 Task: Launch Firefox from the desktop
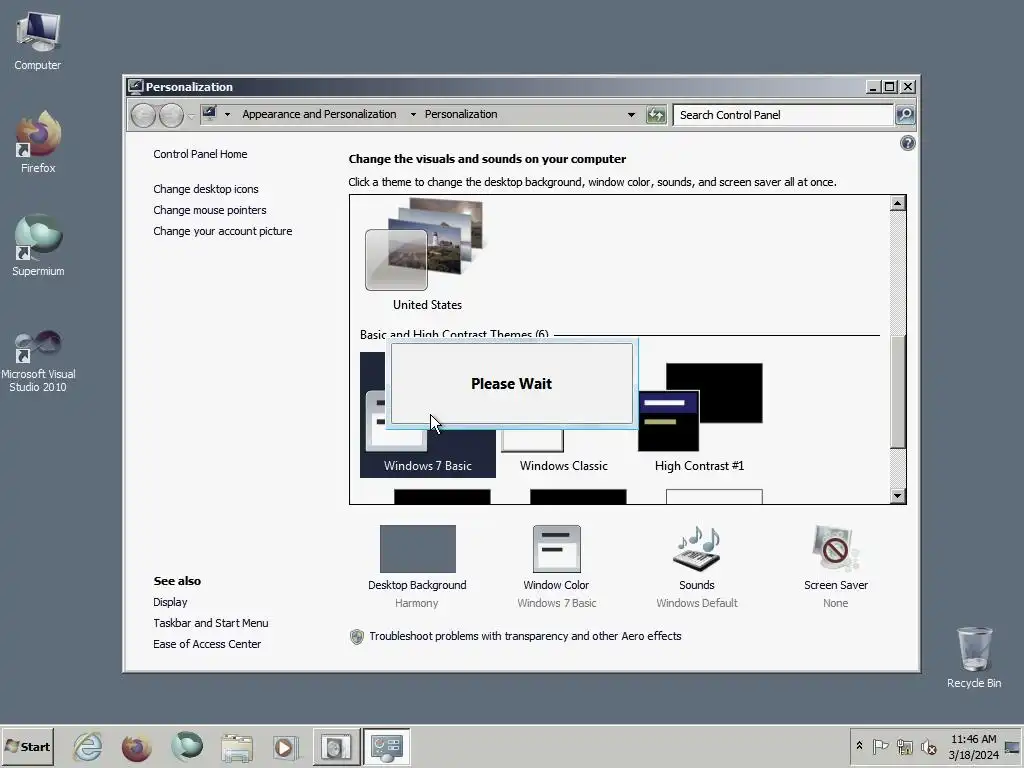click(x=38, y=142)
